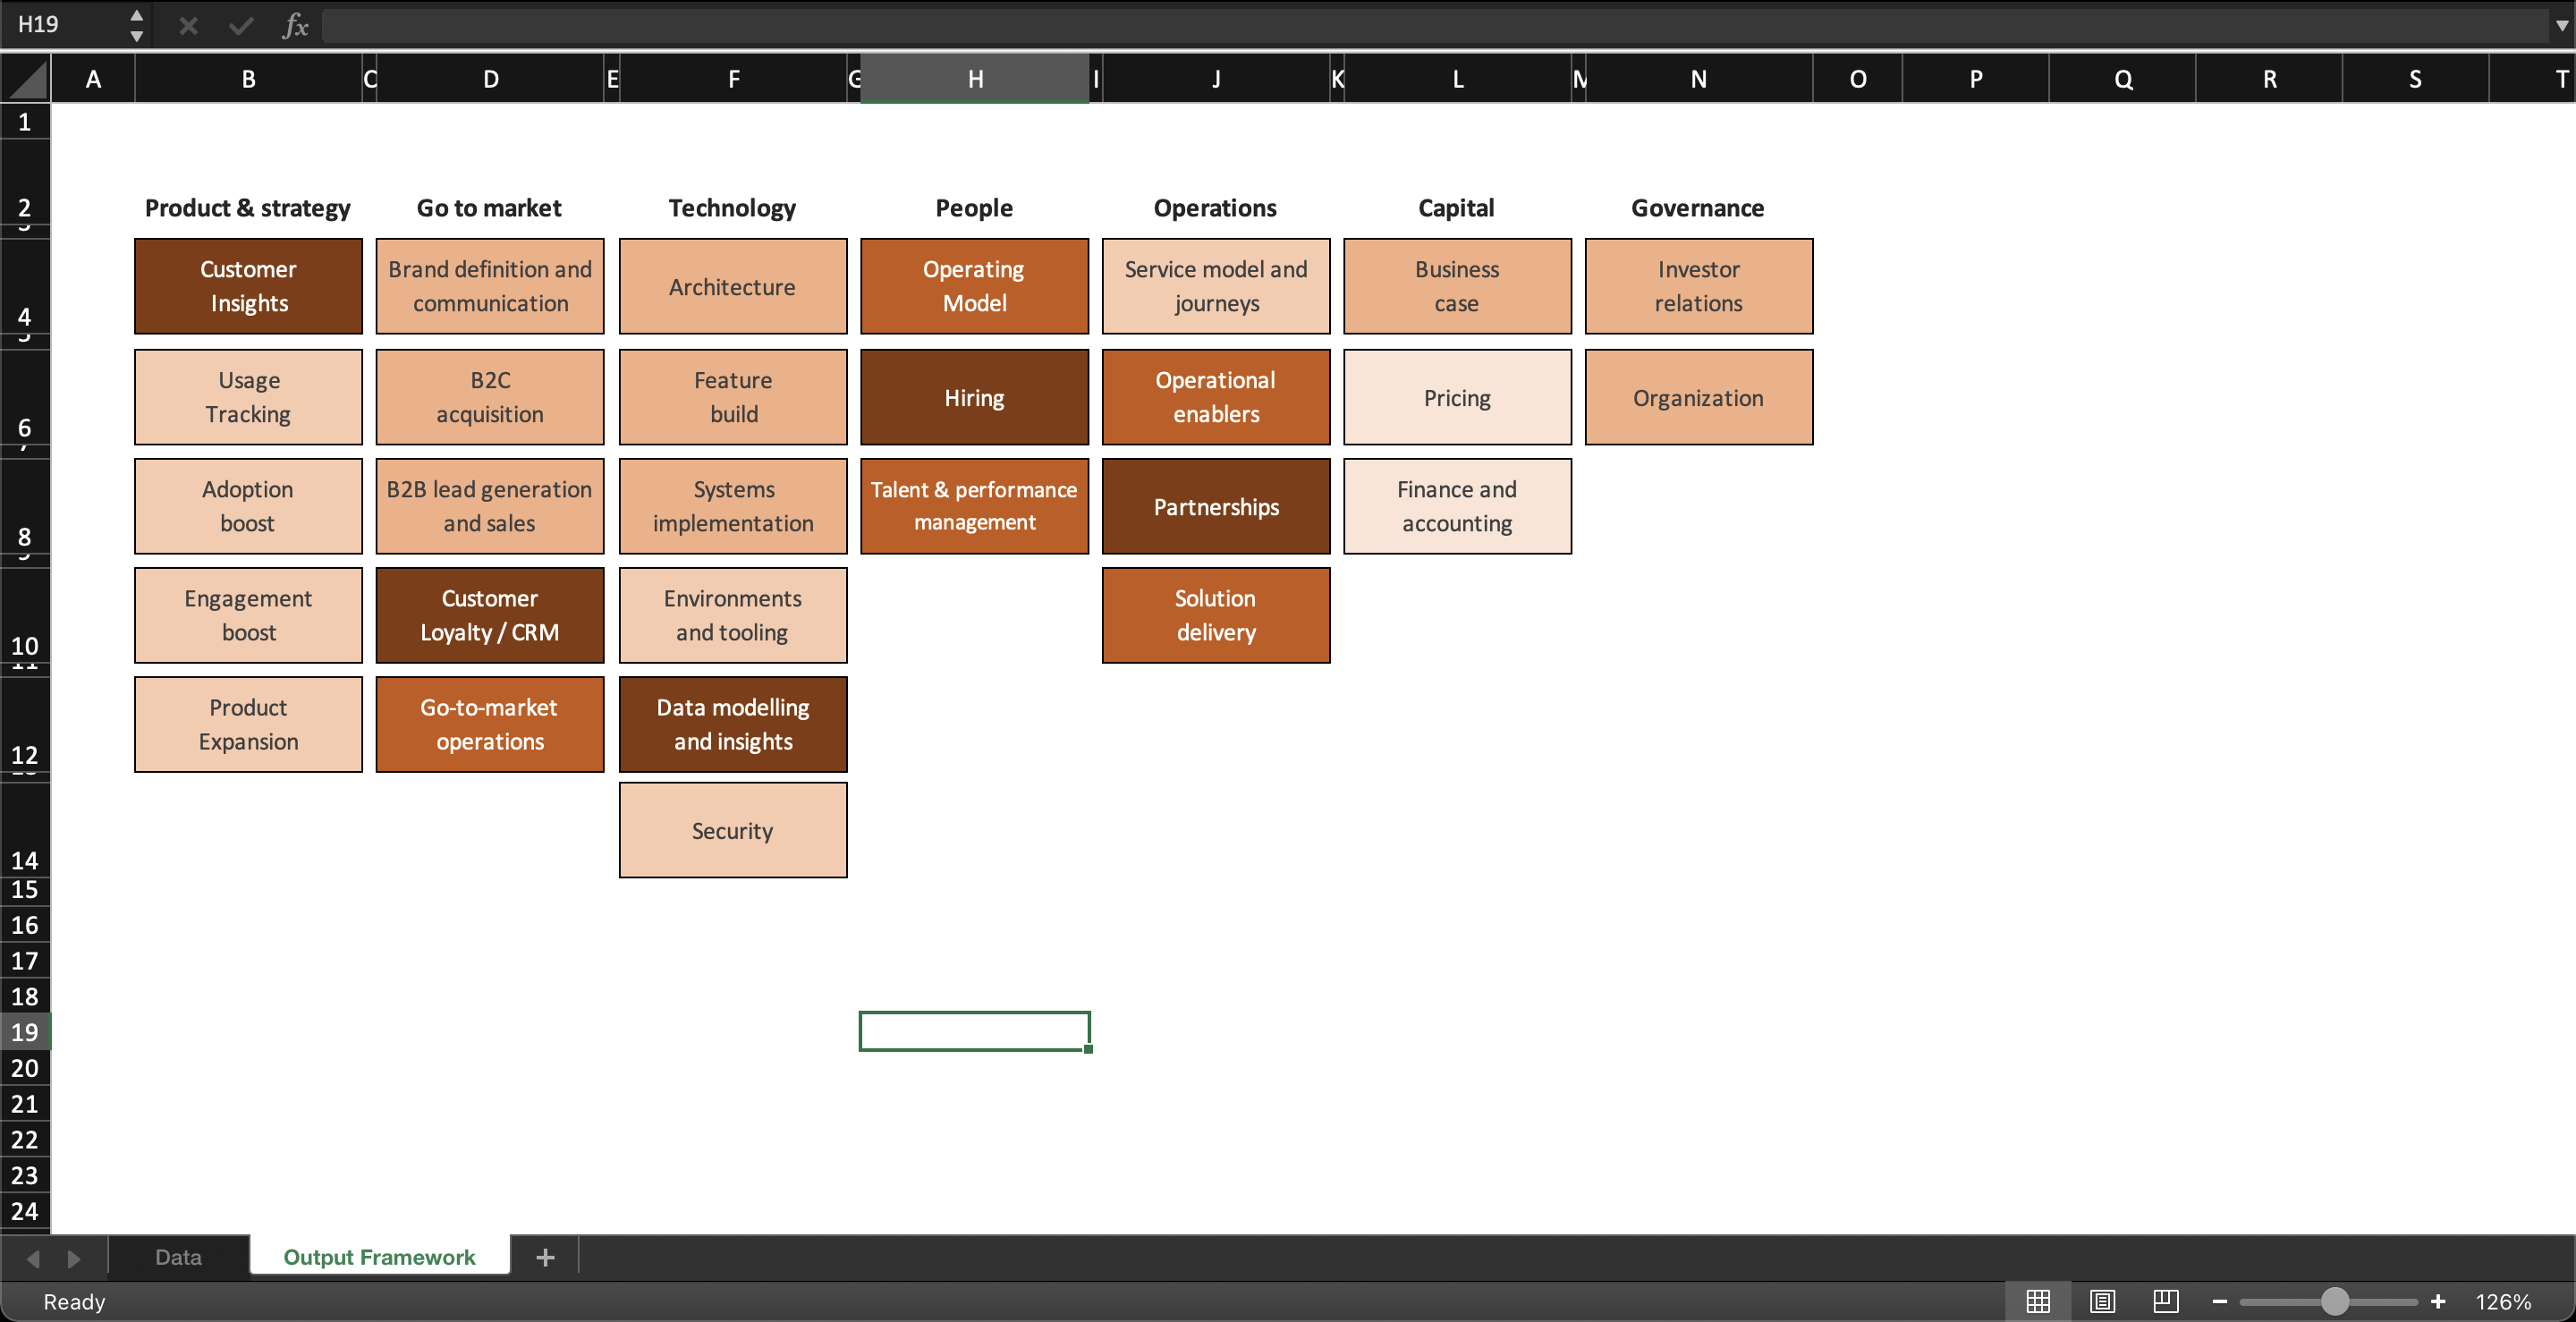The height and width of the screenshot is (1322, 2576).
Task: Select row 24 header
Action: (x=25, y=1211)
